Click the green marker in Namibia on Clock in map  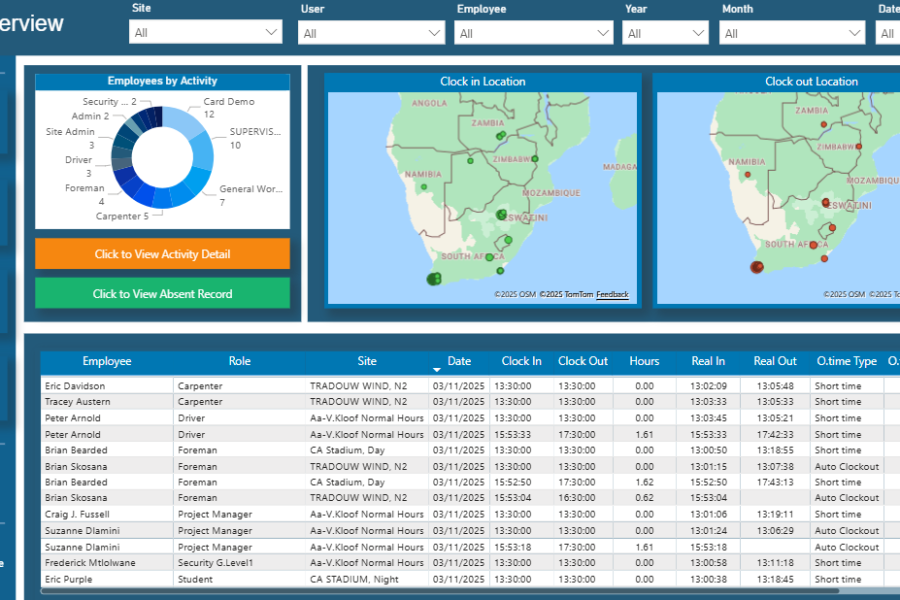point(423,186)
